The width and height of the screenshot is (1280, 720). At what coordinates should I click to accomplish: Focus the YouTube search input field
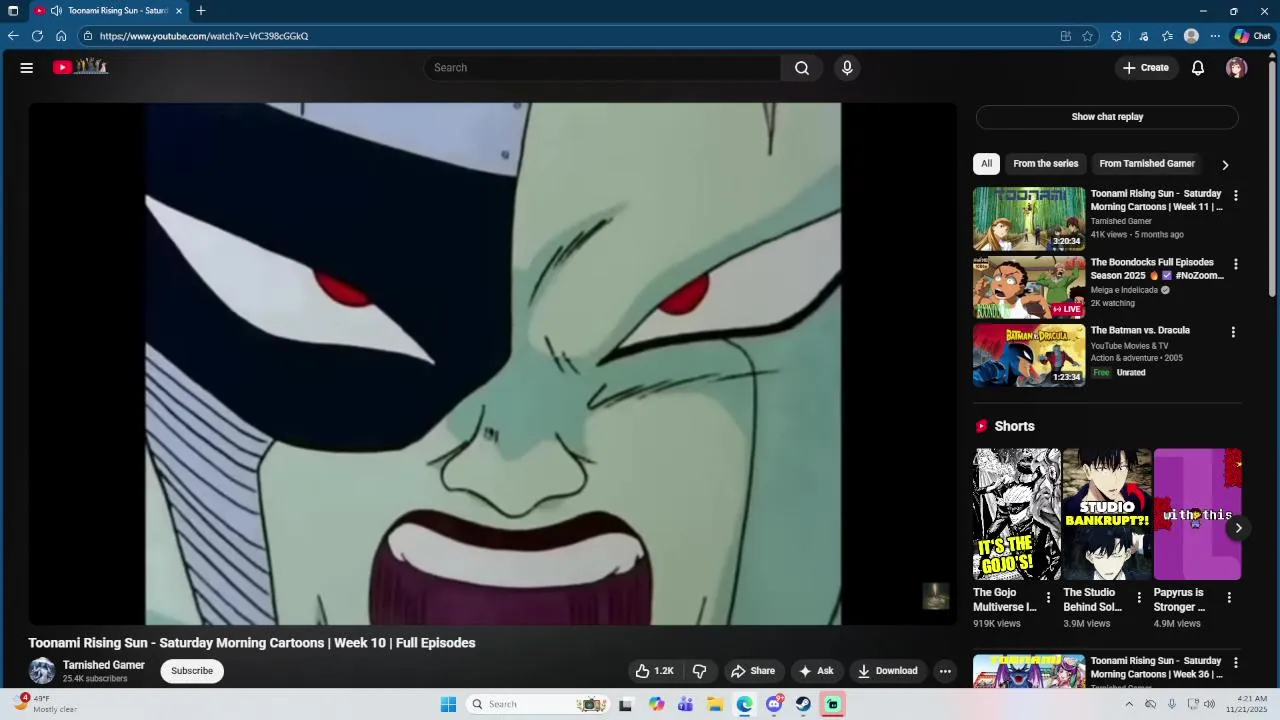[602, 68]
